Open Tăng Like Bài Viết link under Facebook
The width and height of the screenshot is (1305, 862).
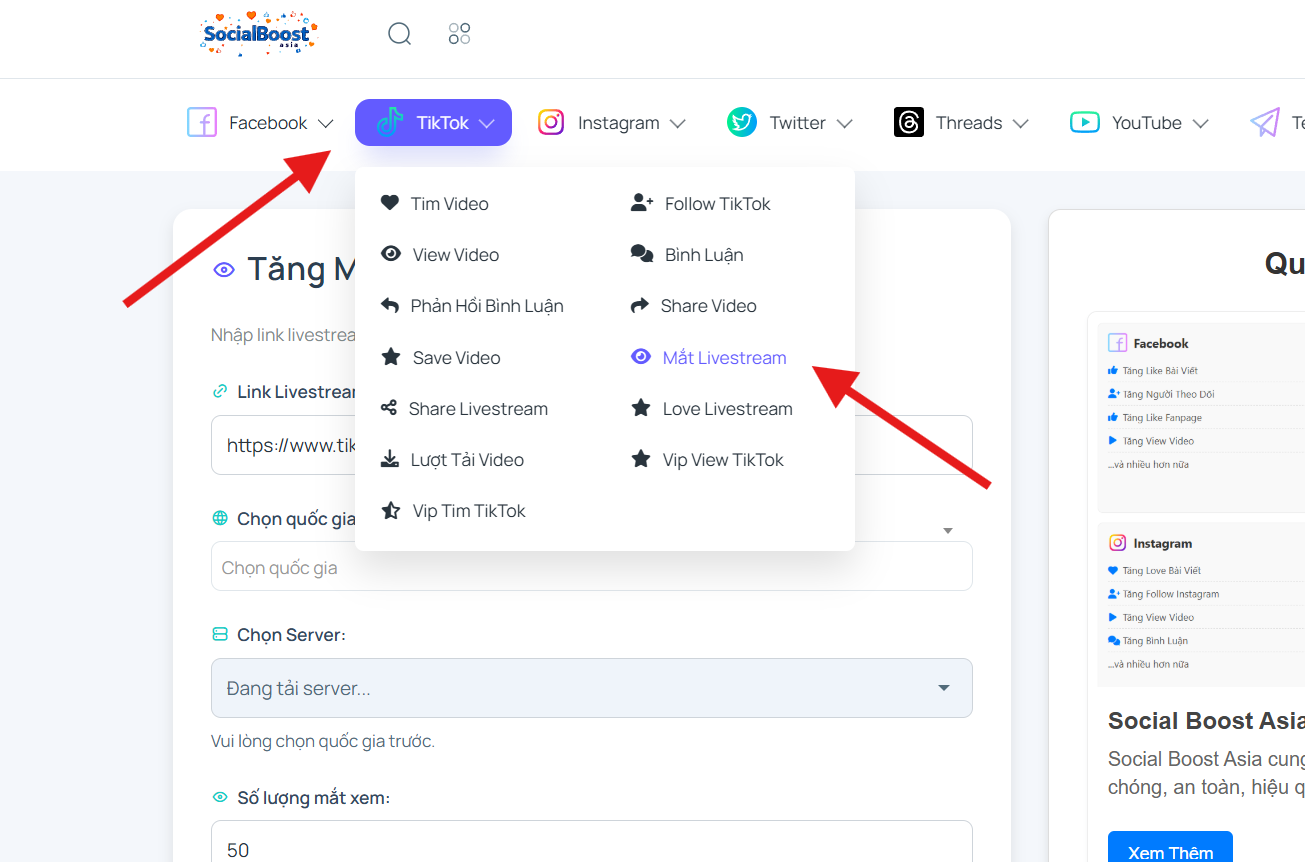click(x=1159, y=370)
